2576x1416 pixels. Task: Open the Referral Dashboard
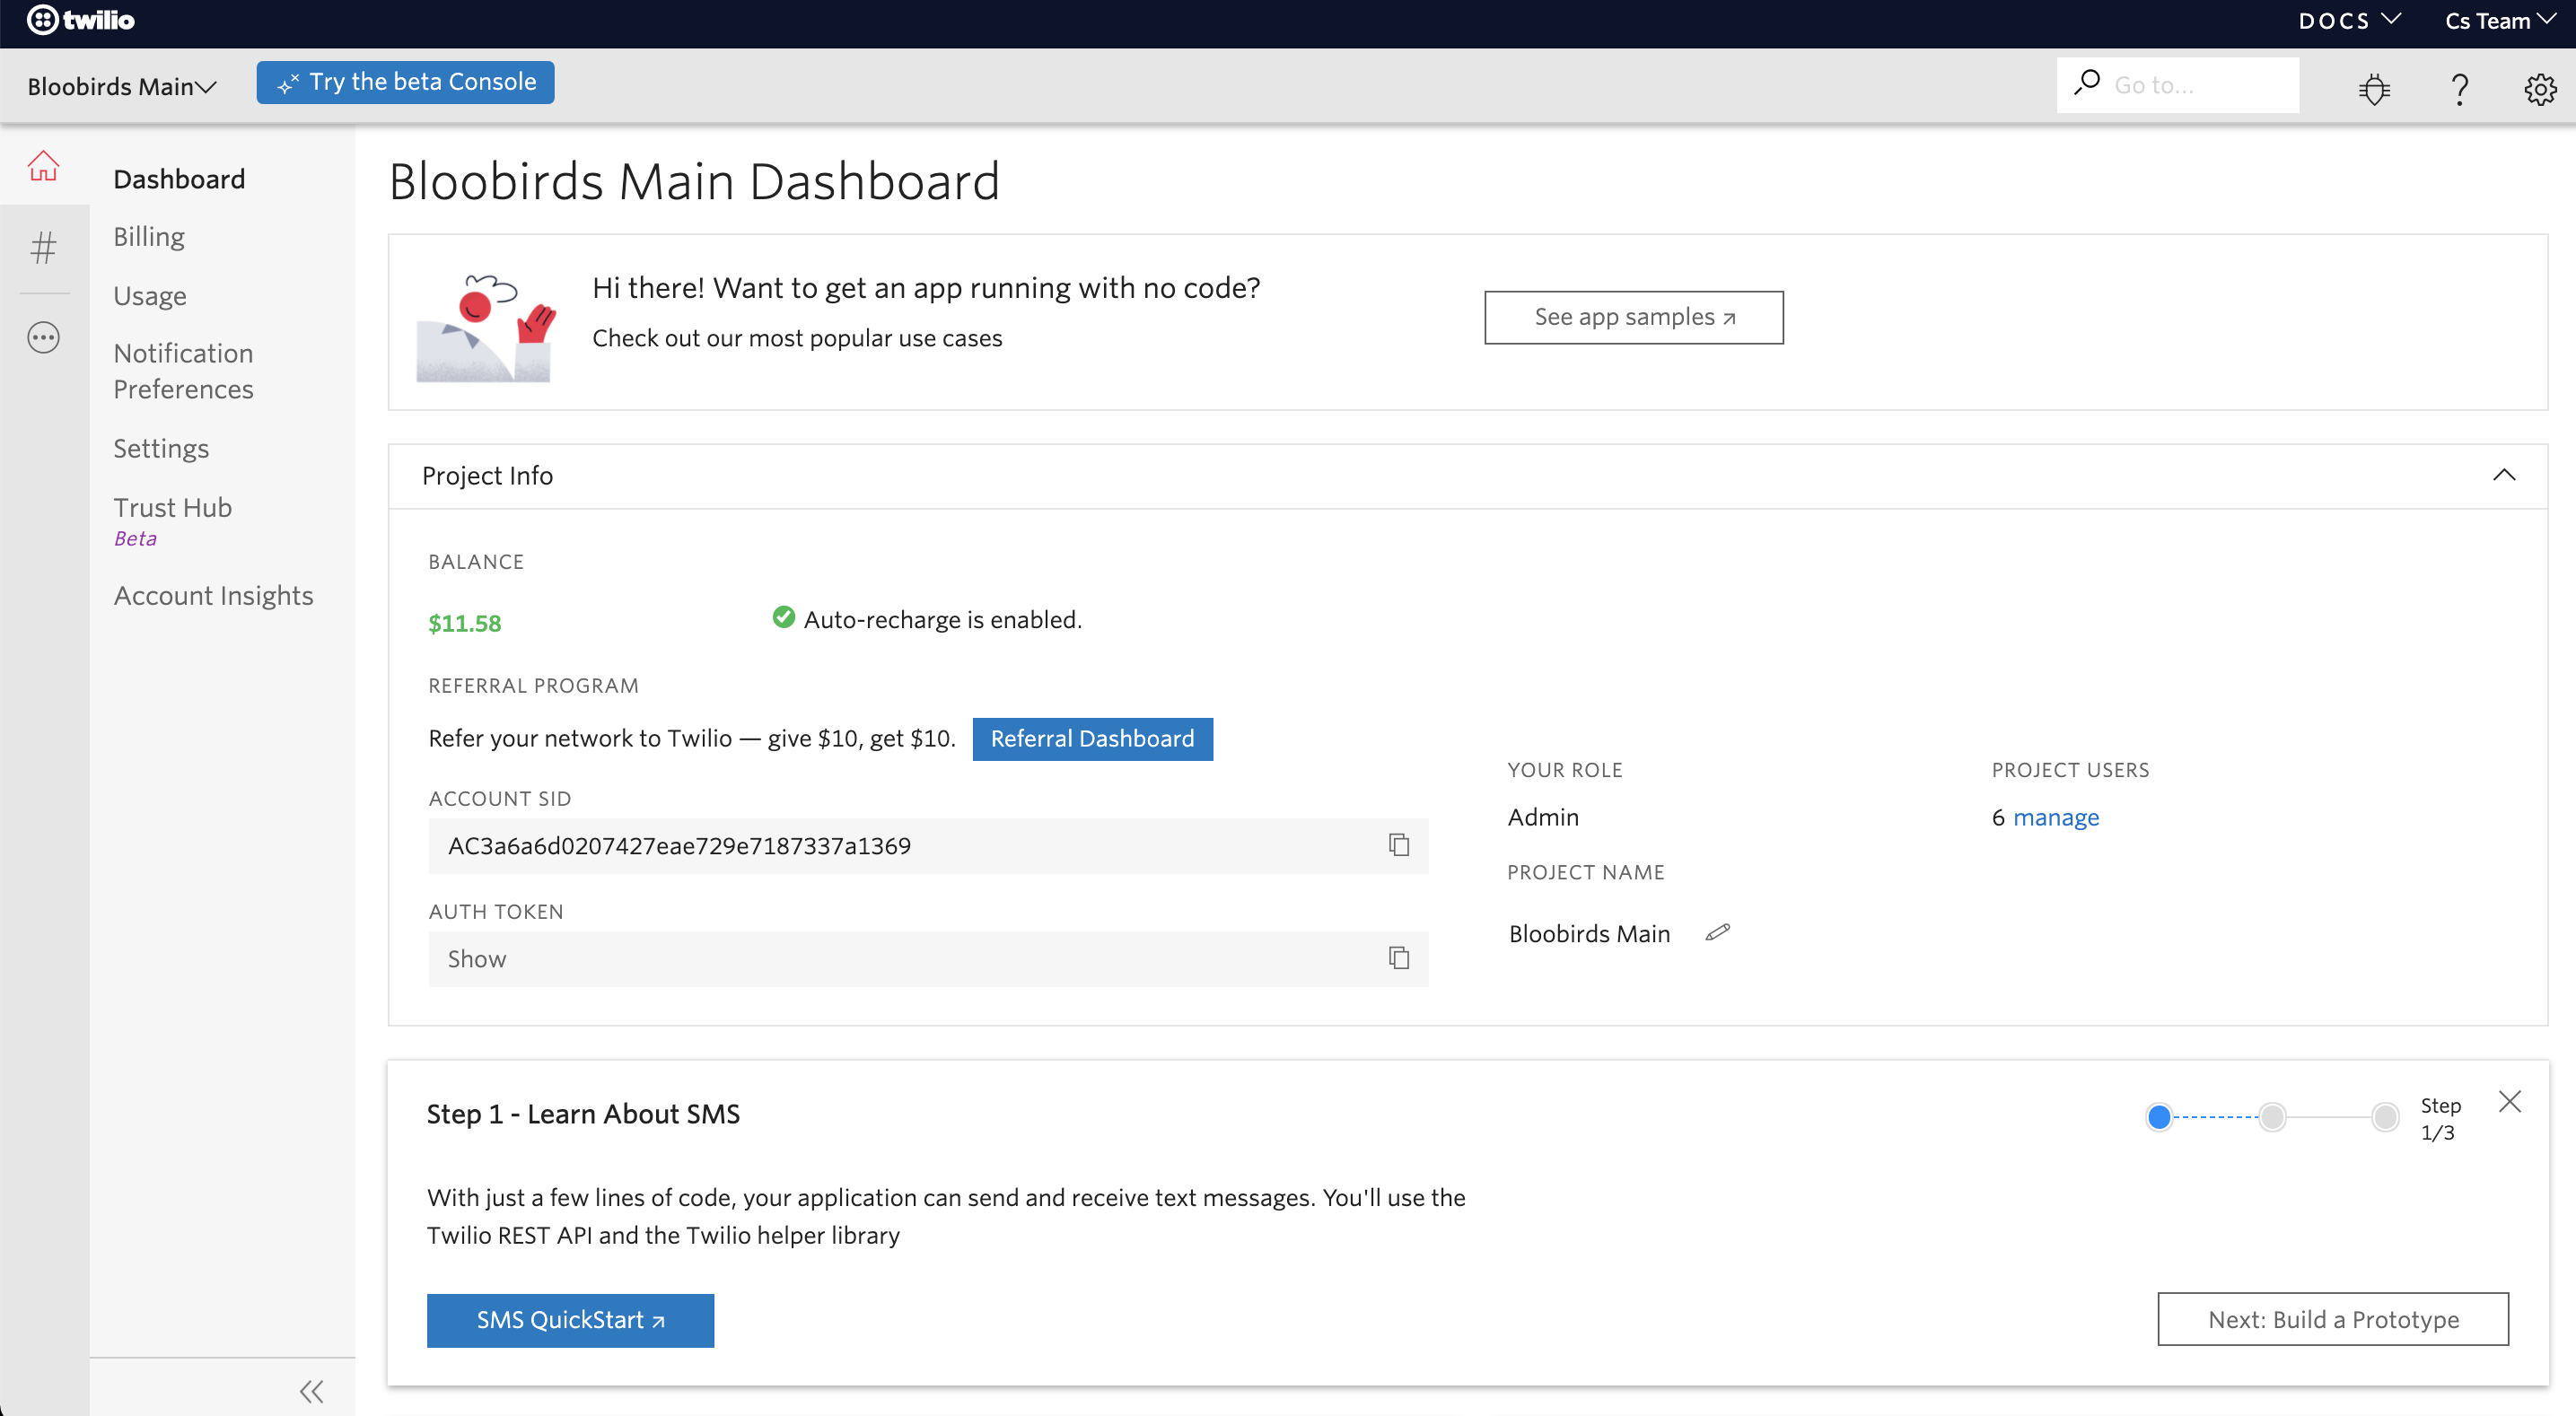coord(1092,738)
